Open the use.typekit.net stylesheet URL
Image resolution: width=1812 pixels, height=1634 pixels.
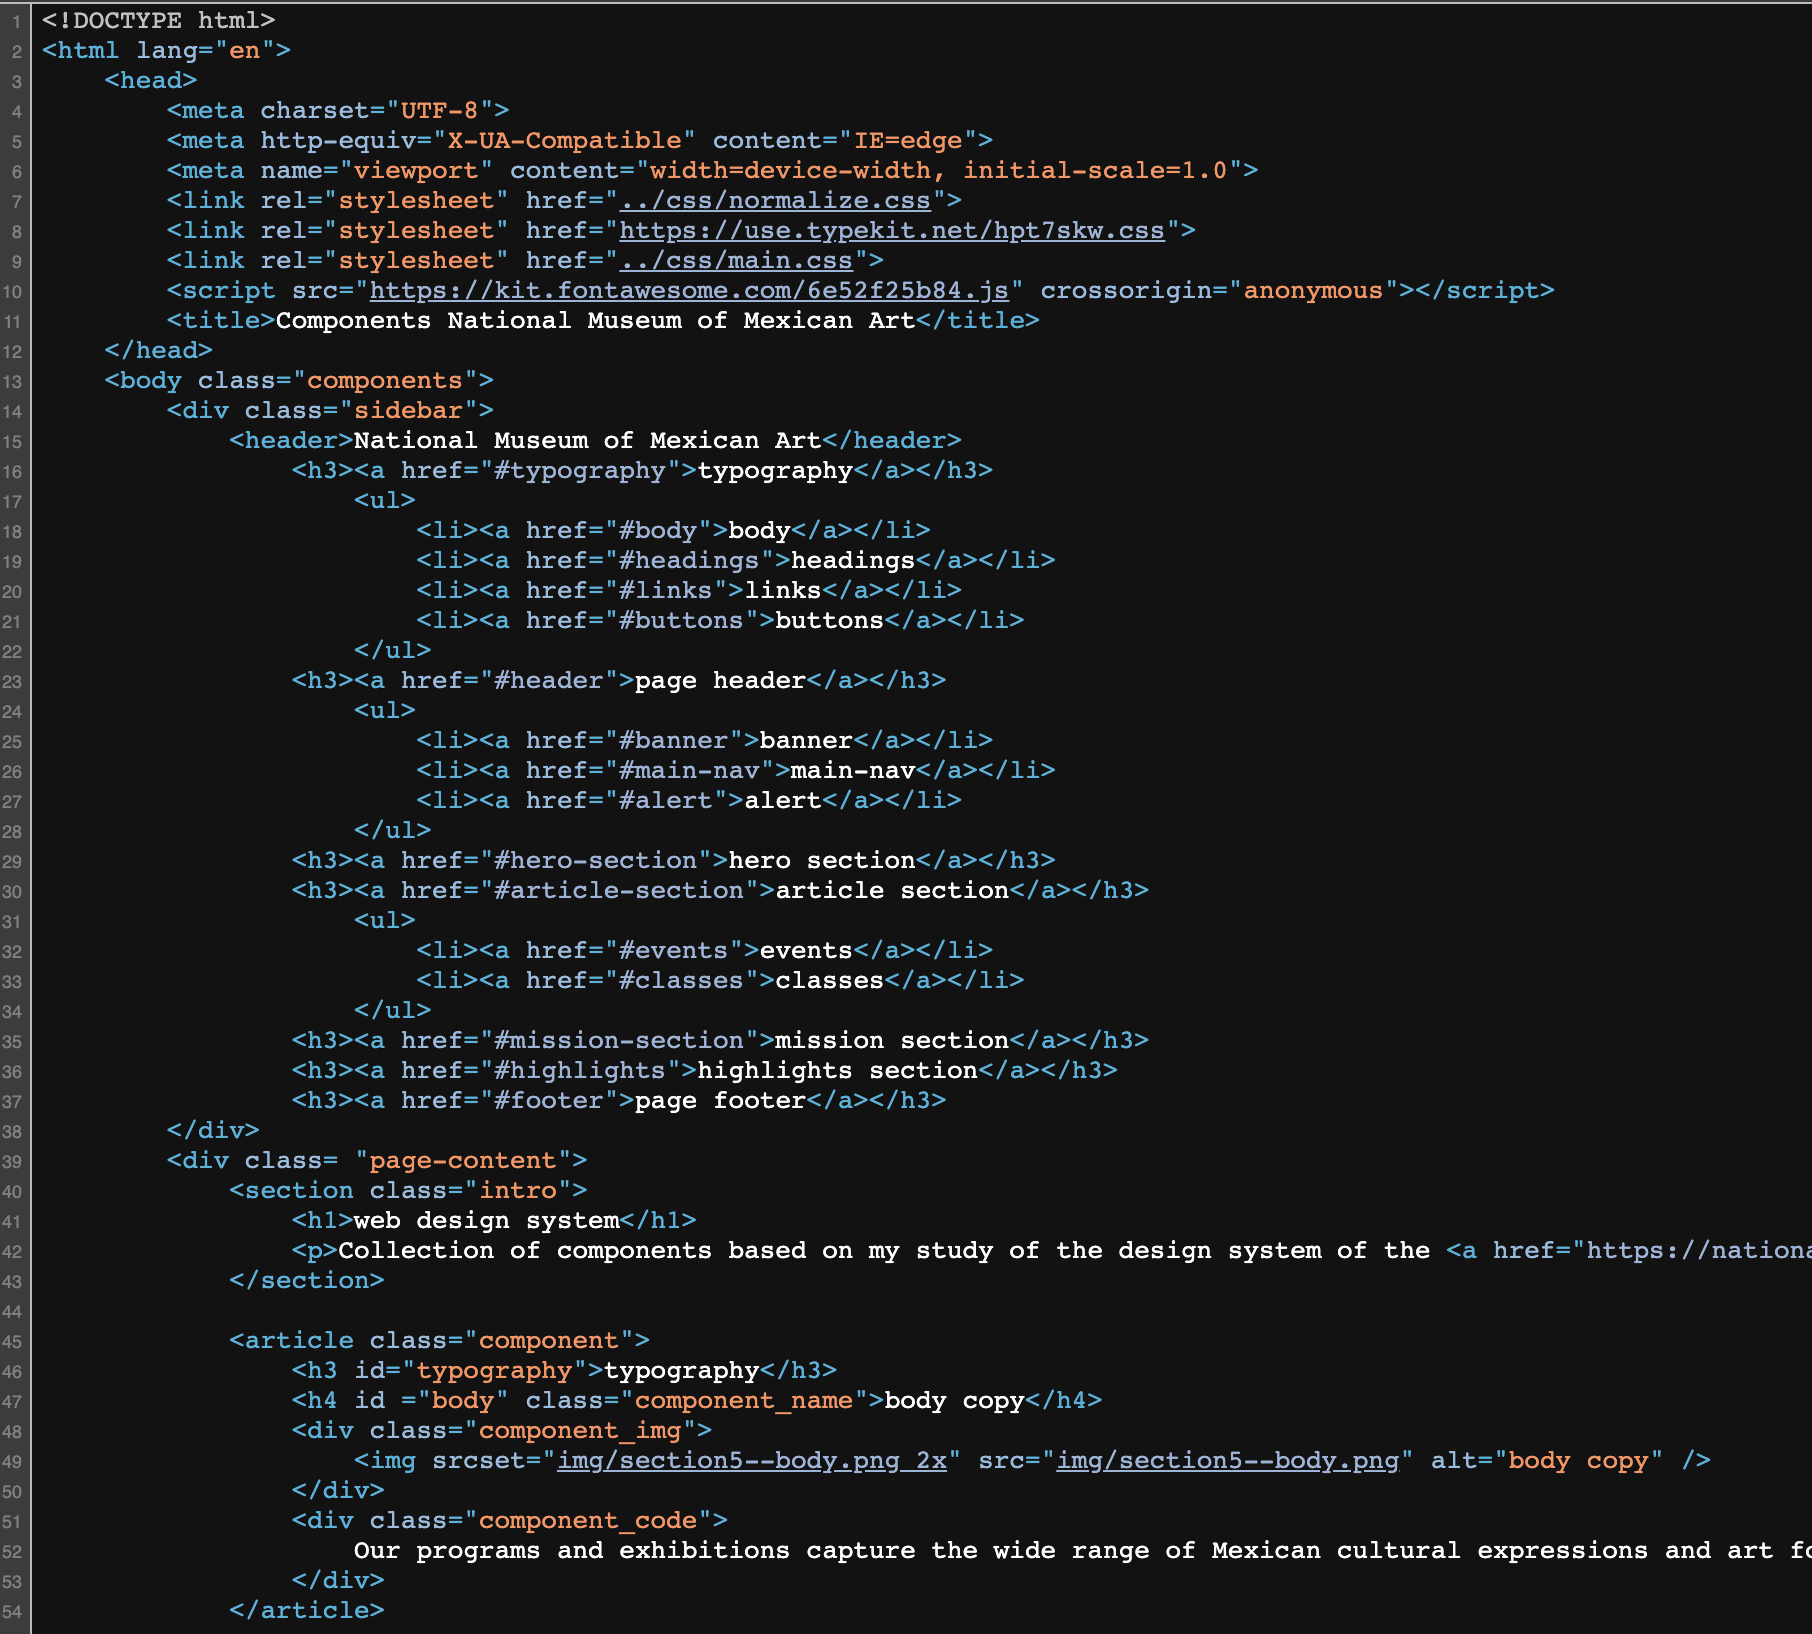point(892,230)
